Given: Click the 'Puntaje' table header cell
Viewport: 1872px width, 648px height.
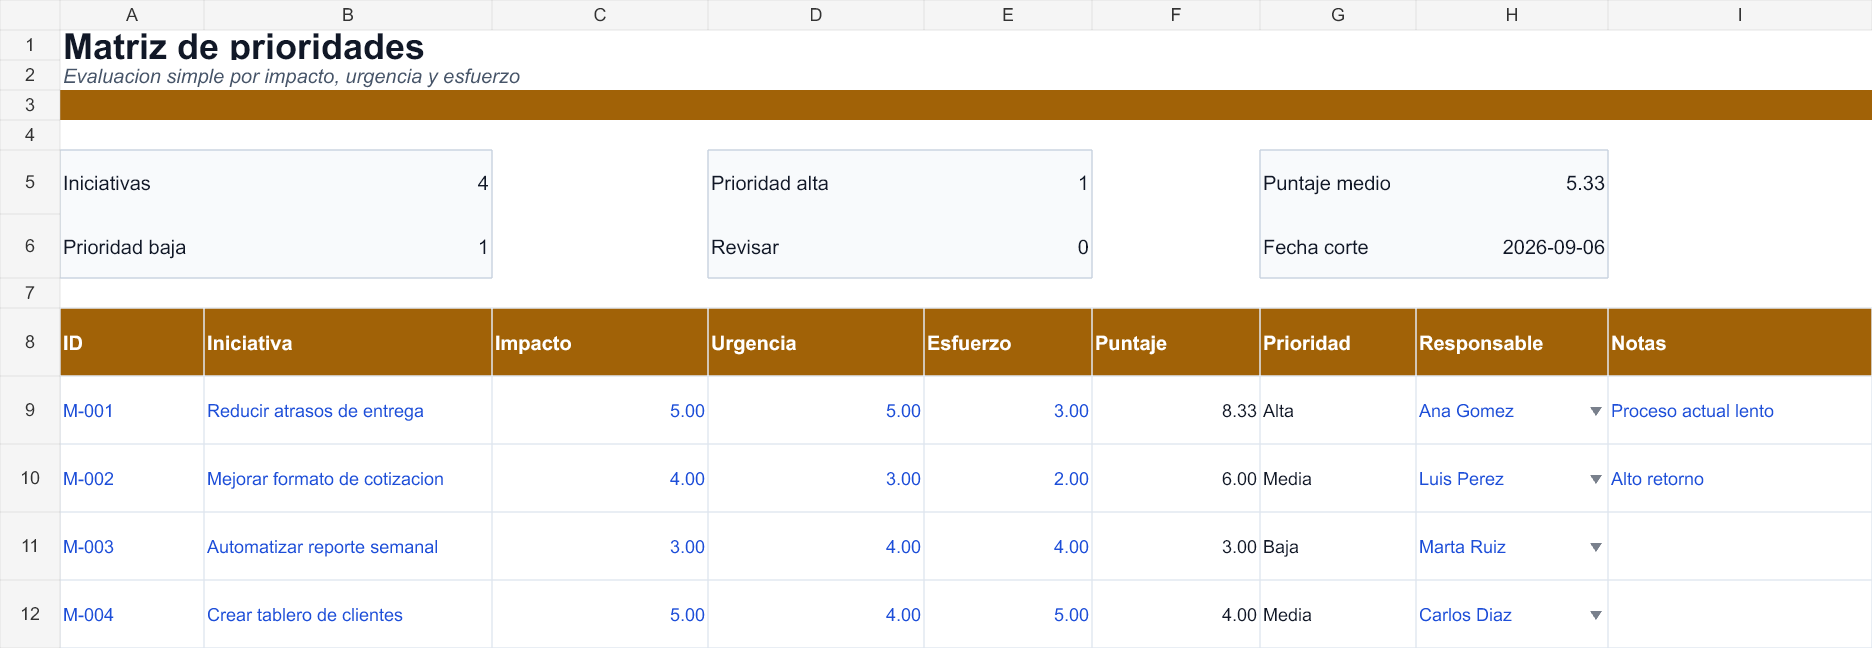Looking at the screenshot, I should pyautogui.click(x=1176, y=343).
